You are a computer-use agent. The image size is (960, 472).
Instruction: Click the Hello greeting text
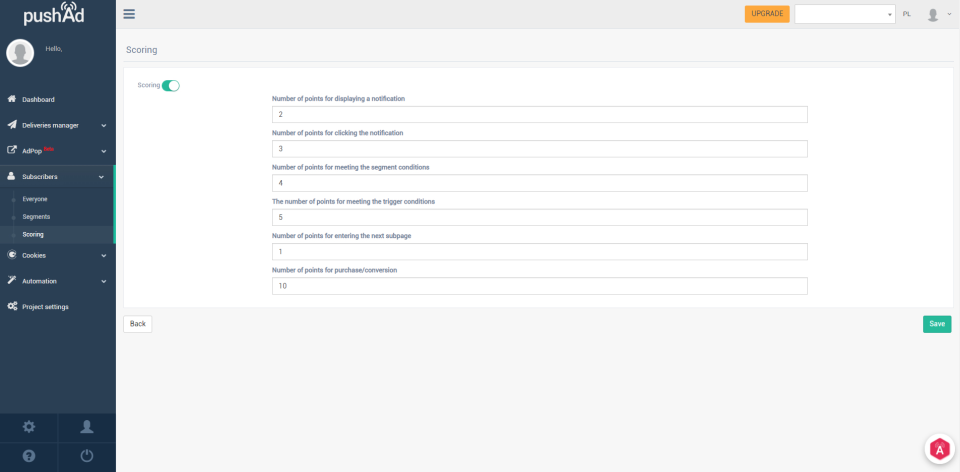coord(54,48)
